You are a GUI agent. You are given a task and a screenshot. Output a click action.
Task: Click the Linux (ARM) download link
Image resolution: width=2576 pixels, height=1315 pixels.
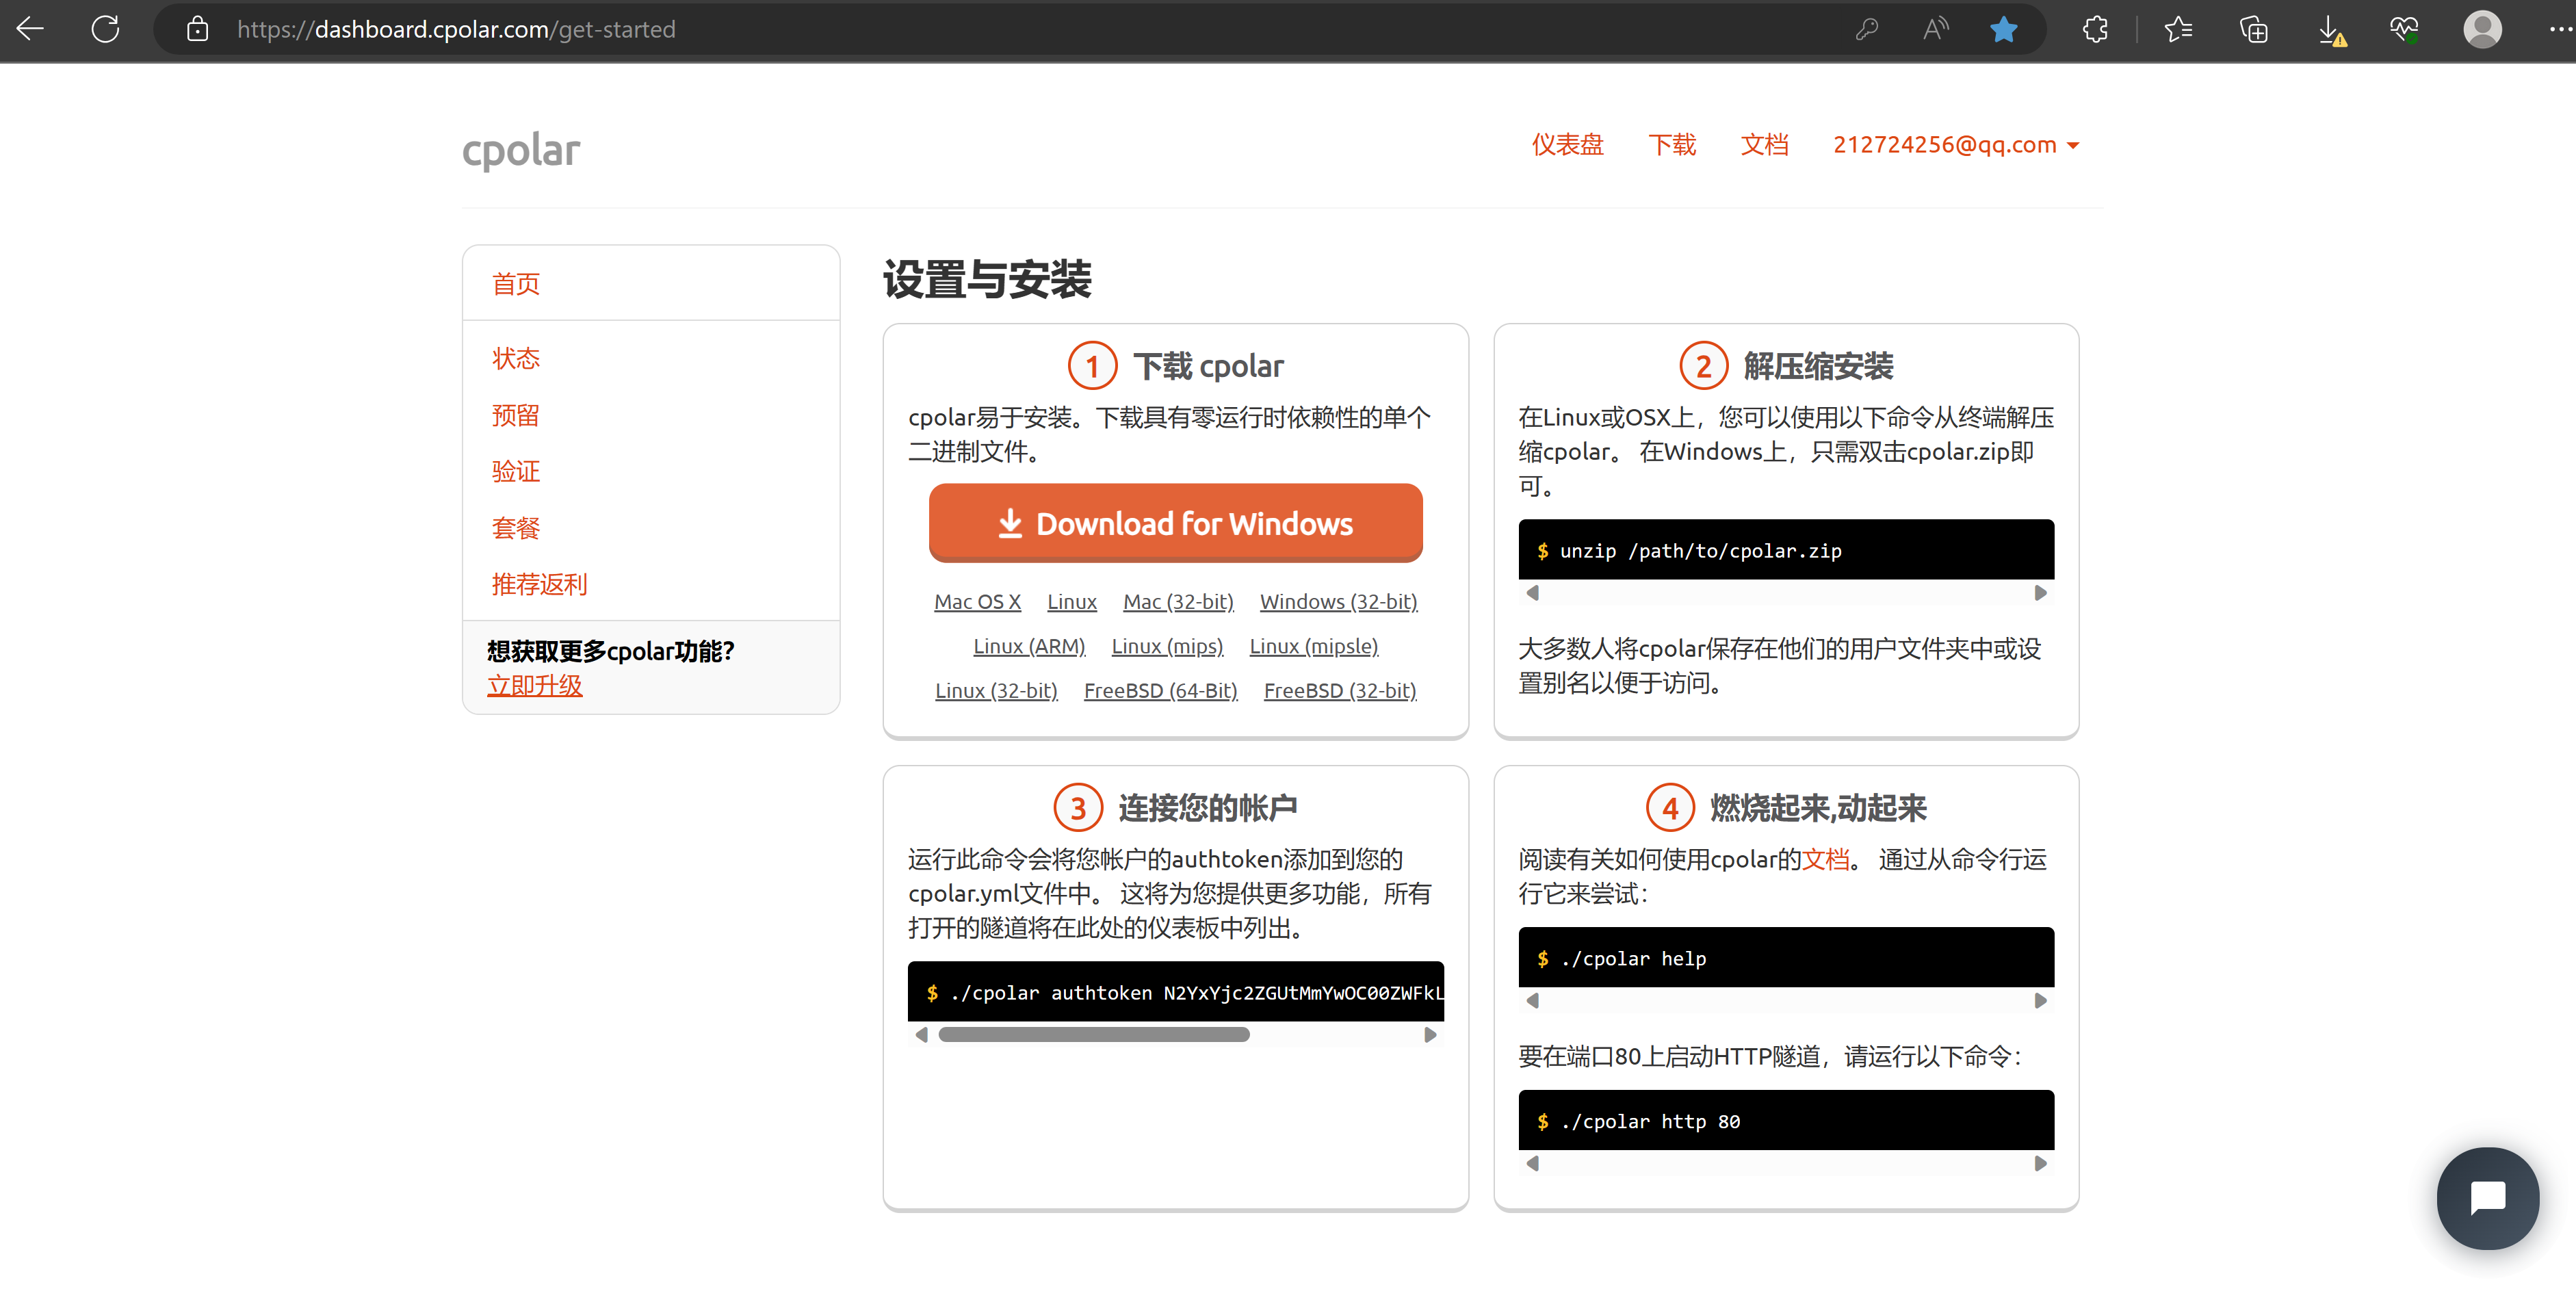1029,646
